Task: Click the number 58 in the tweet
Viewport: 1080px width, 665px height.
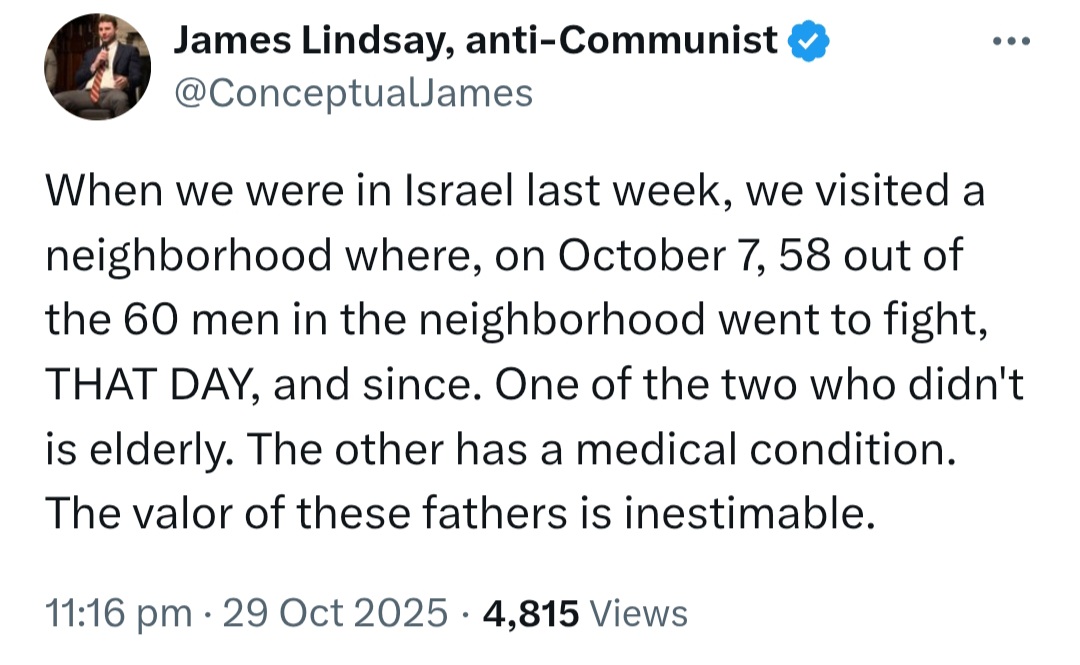Action: [805, 255]
